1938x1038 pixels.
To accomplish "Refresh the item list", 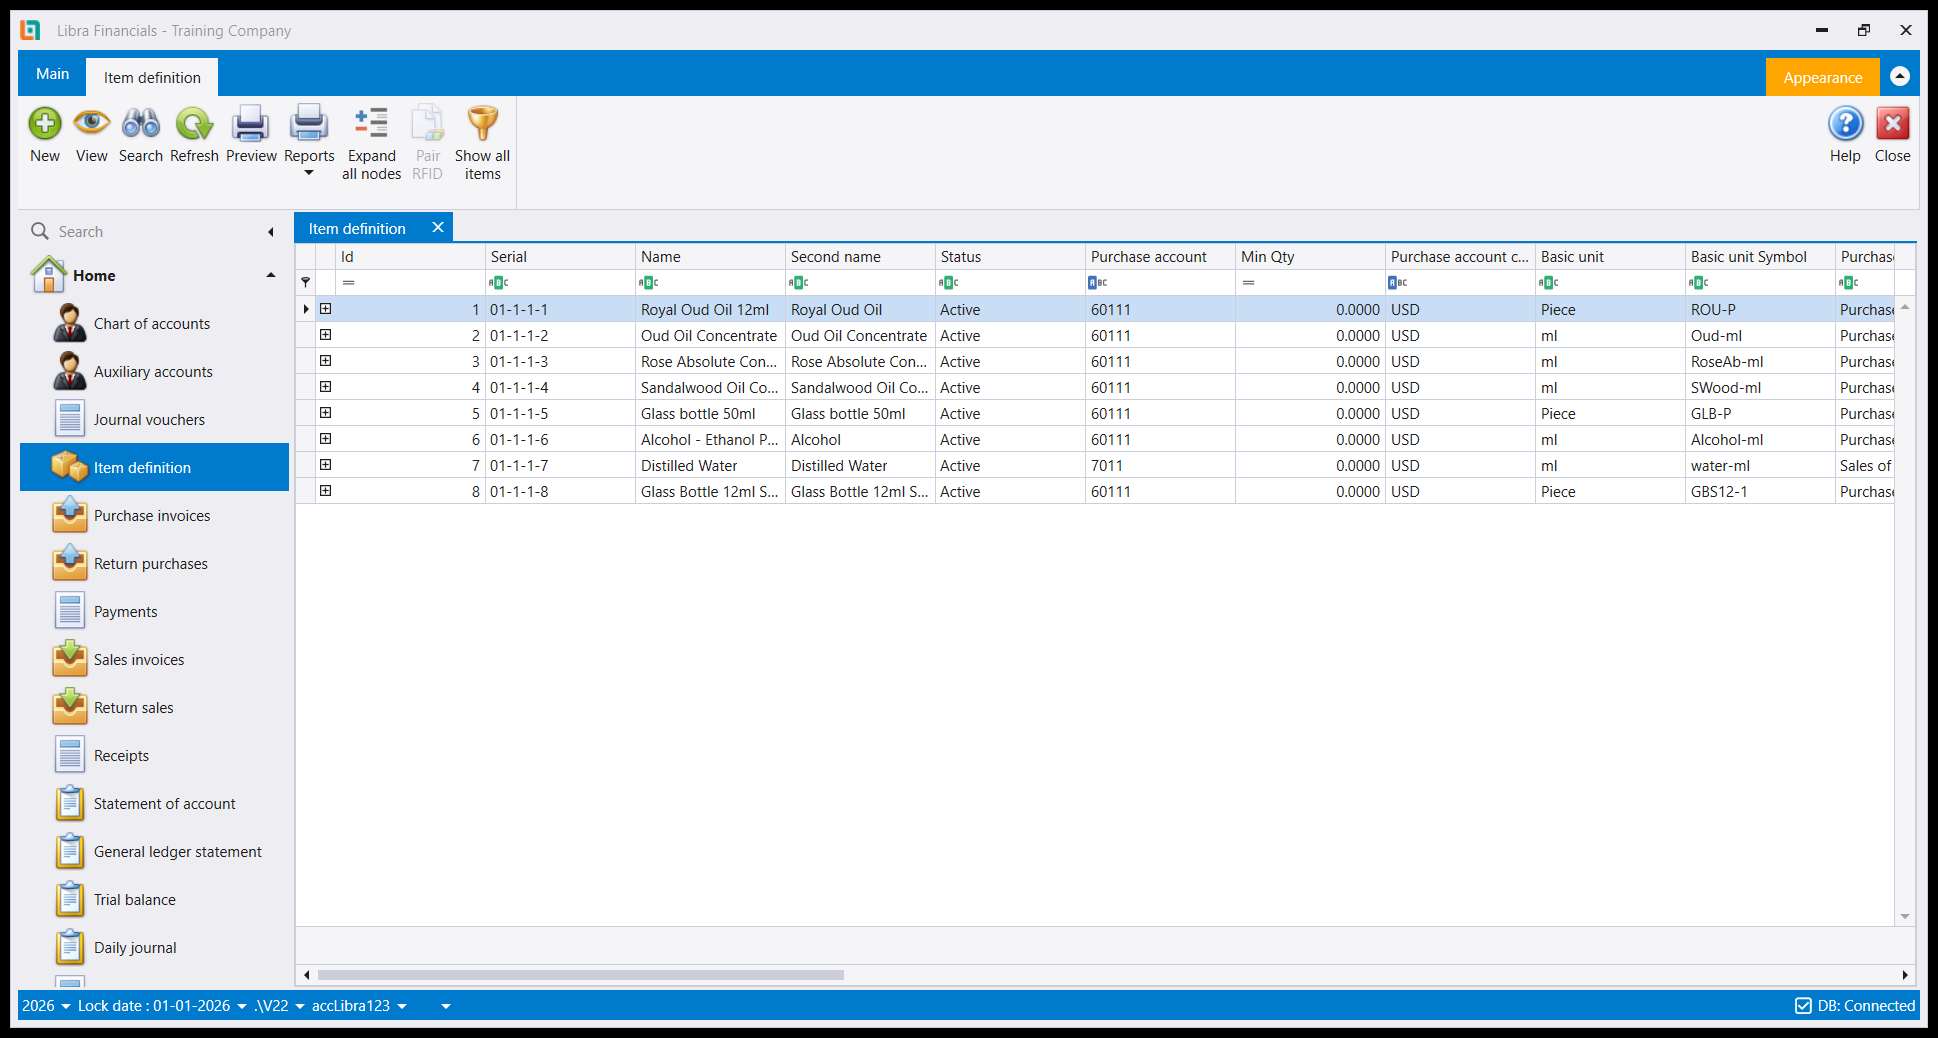I will (194, 134).
